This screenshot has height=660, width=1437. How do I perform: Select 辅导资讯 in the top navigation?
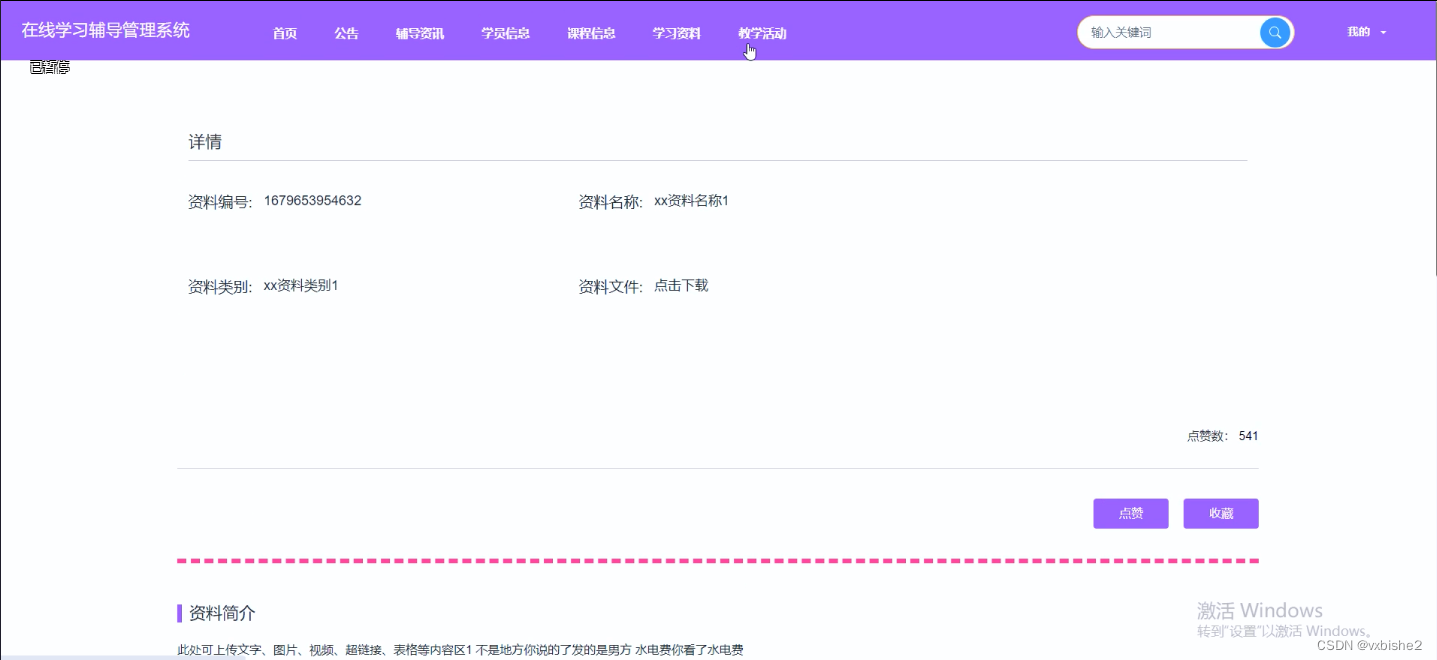click(x=420, y=33)
